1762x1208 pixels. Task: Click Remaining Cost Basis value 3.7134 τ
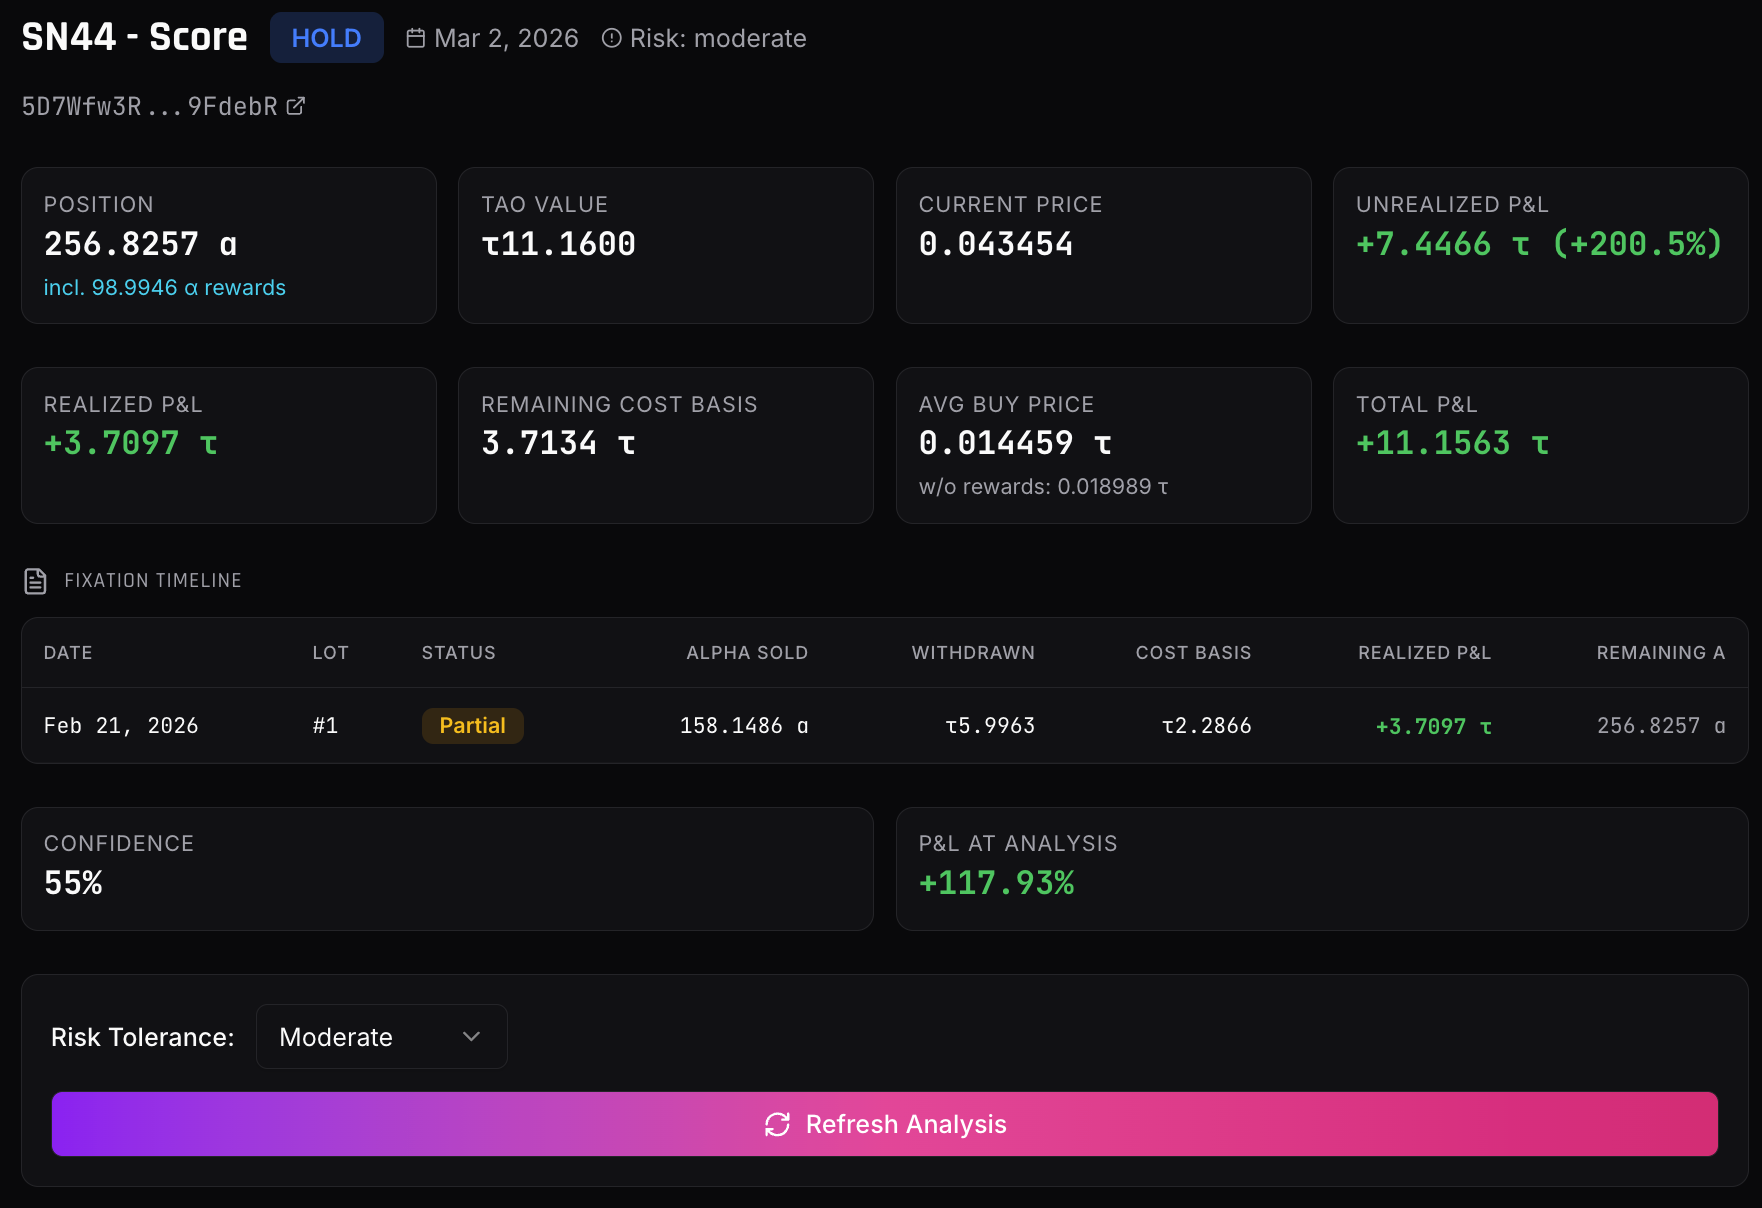pos(558,443)
